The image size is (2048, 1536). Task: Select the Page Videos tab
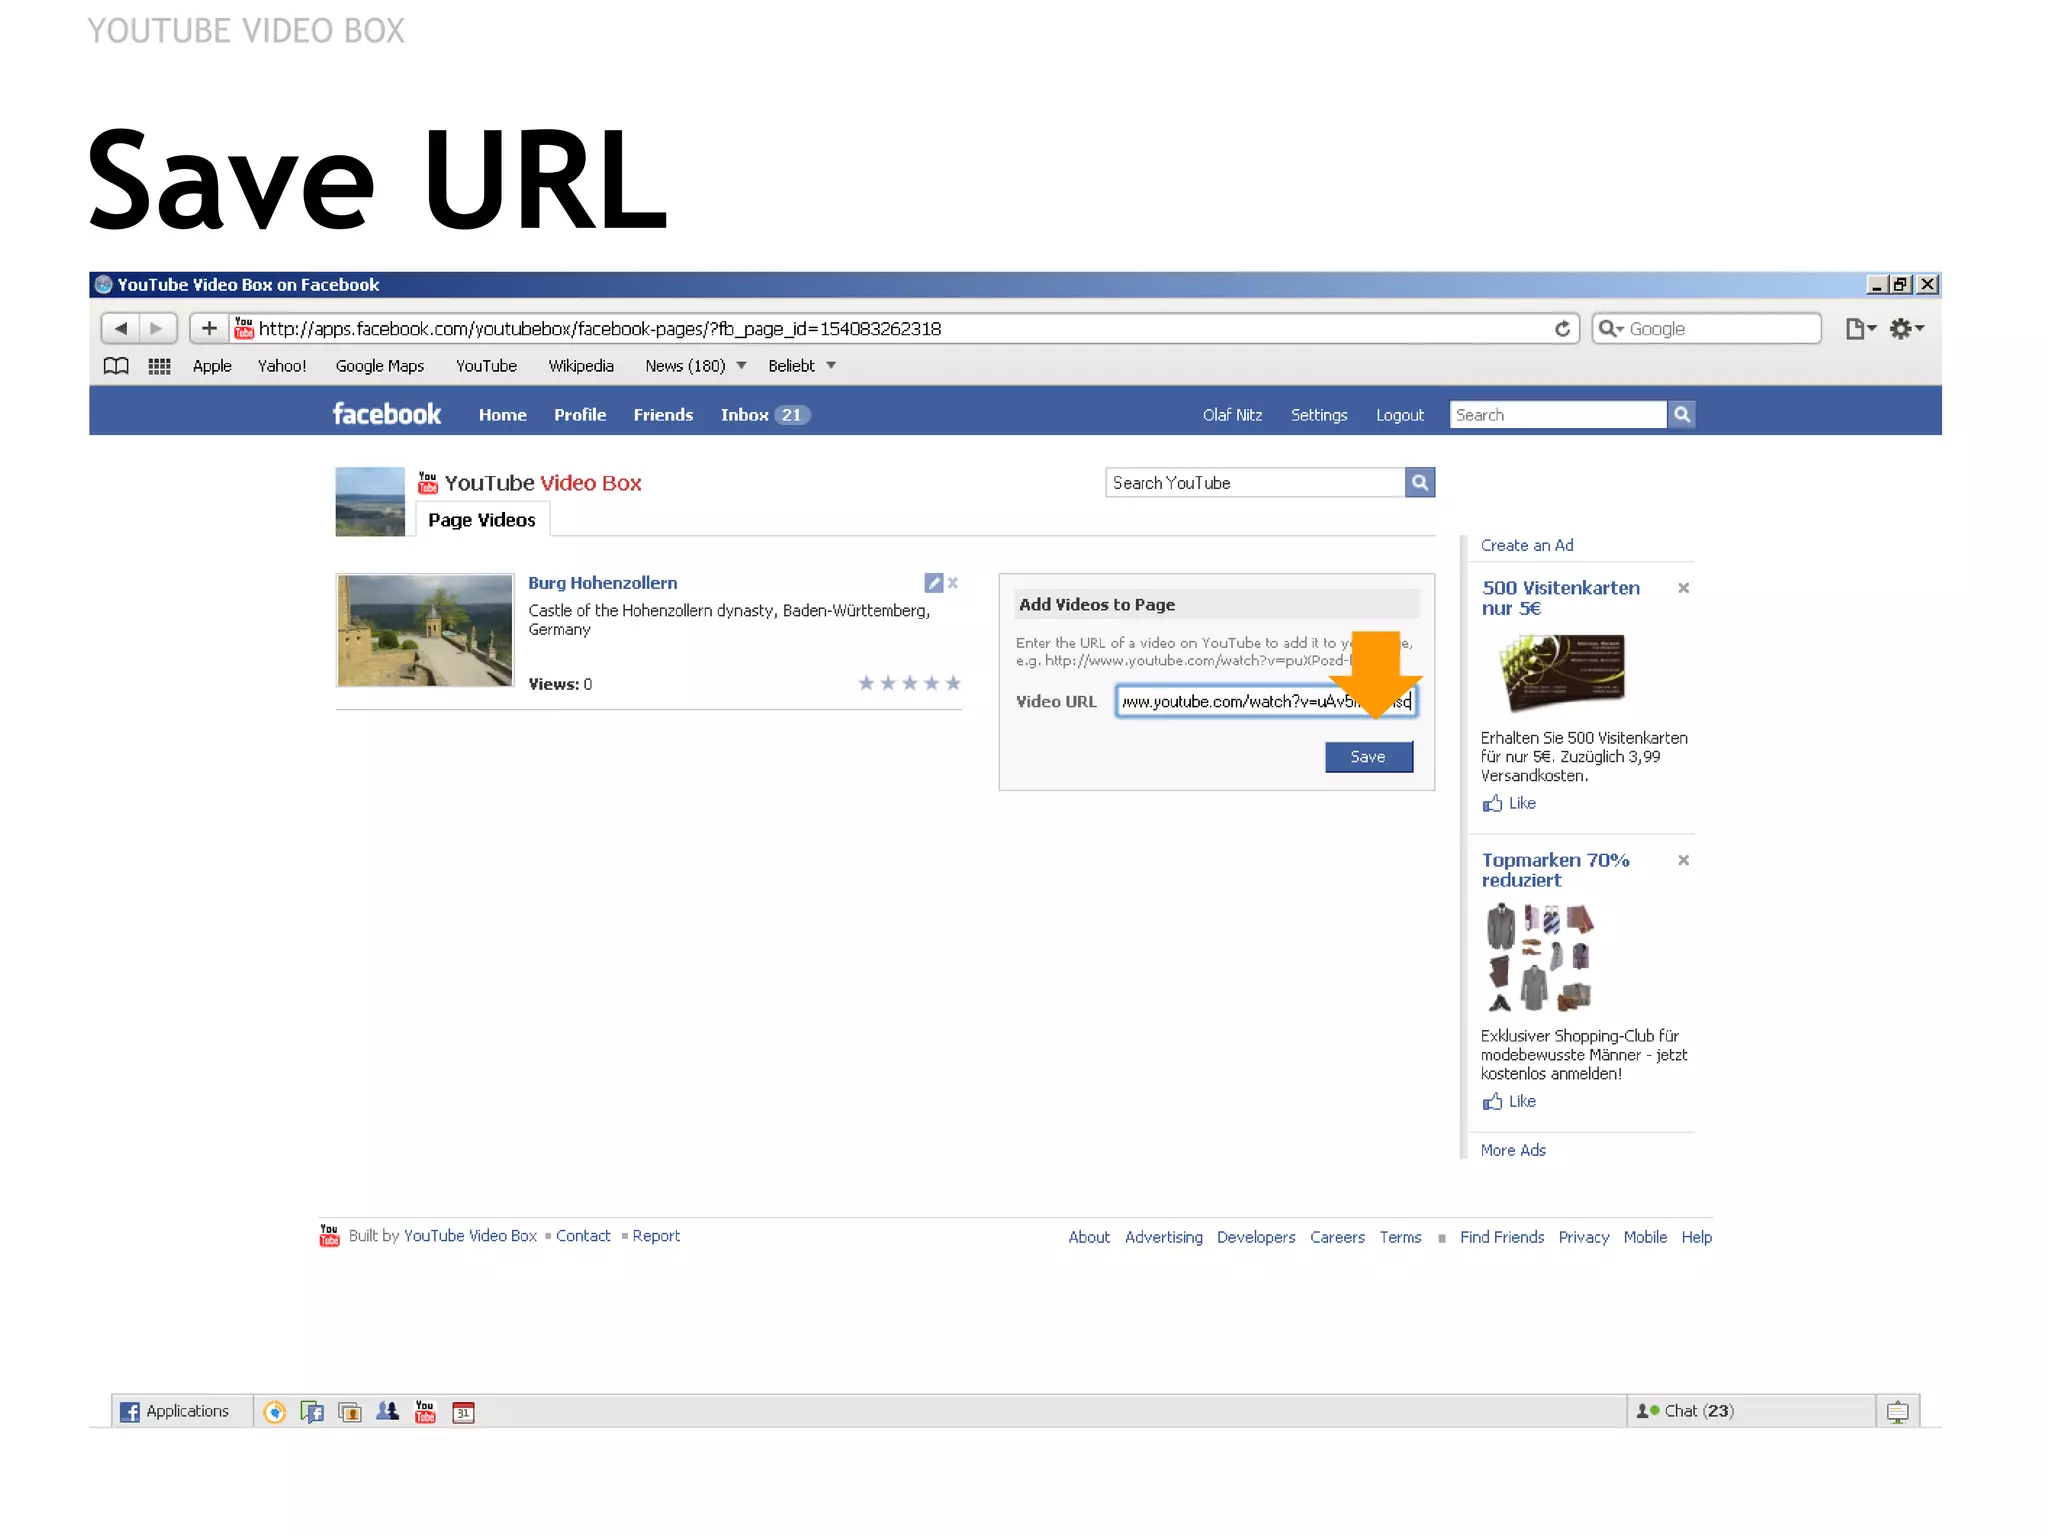[x=482, y=520]
